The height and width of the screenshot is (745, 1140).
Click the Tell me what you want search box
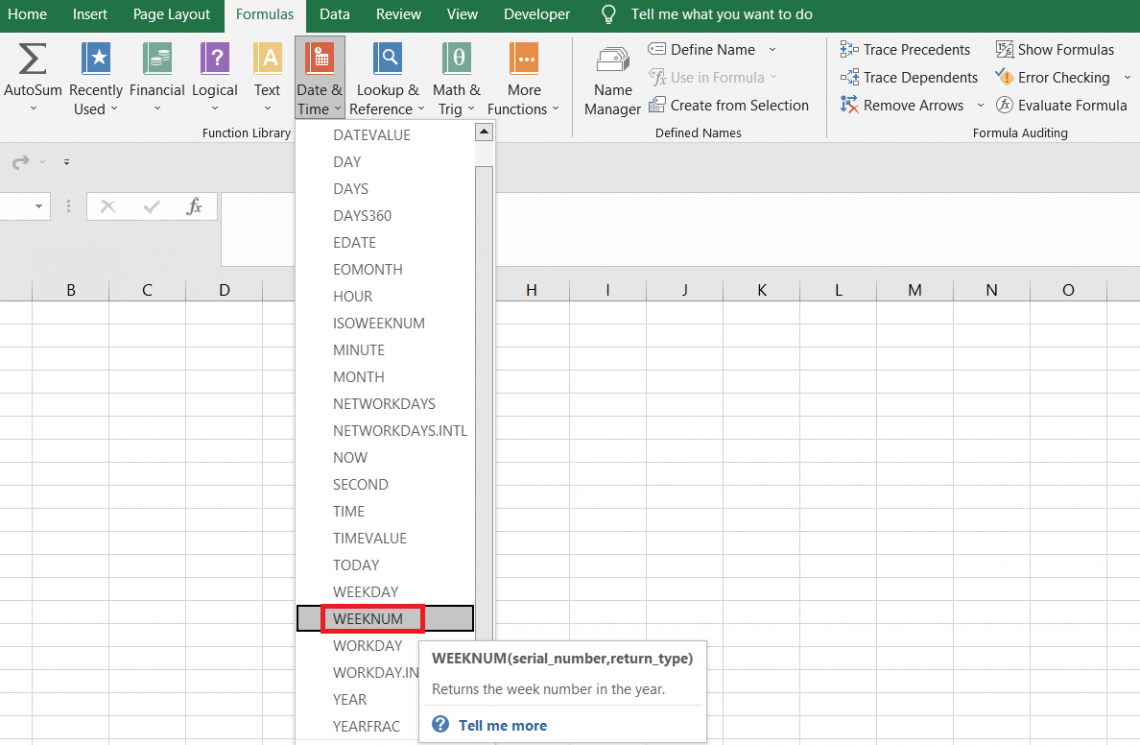[721, 15]
